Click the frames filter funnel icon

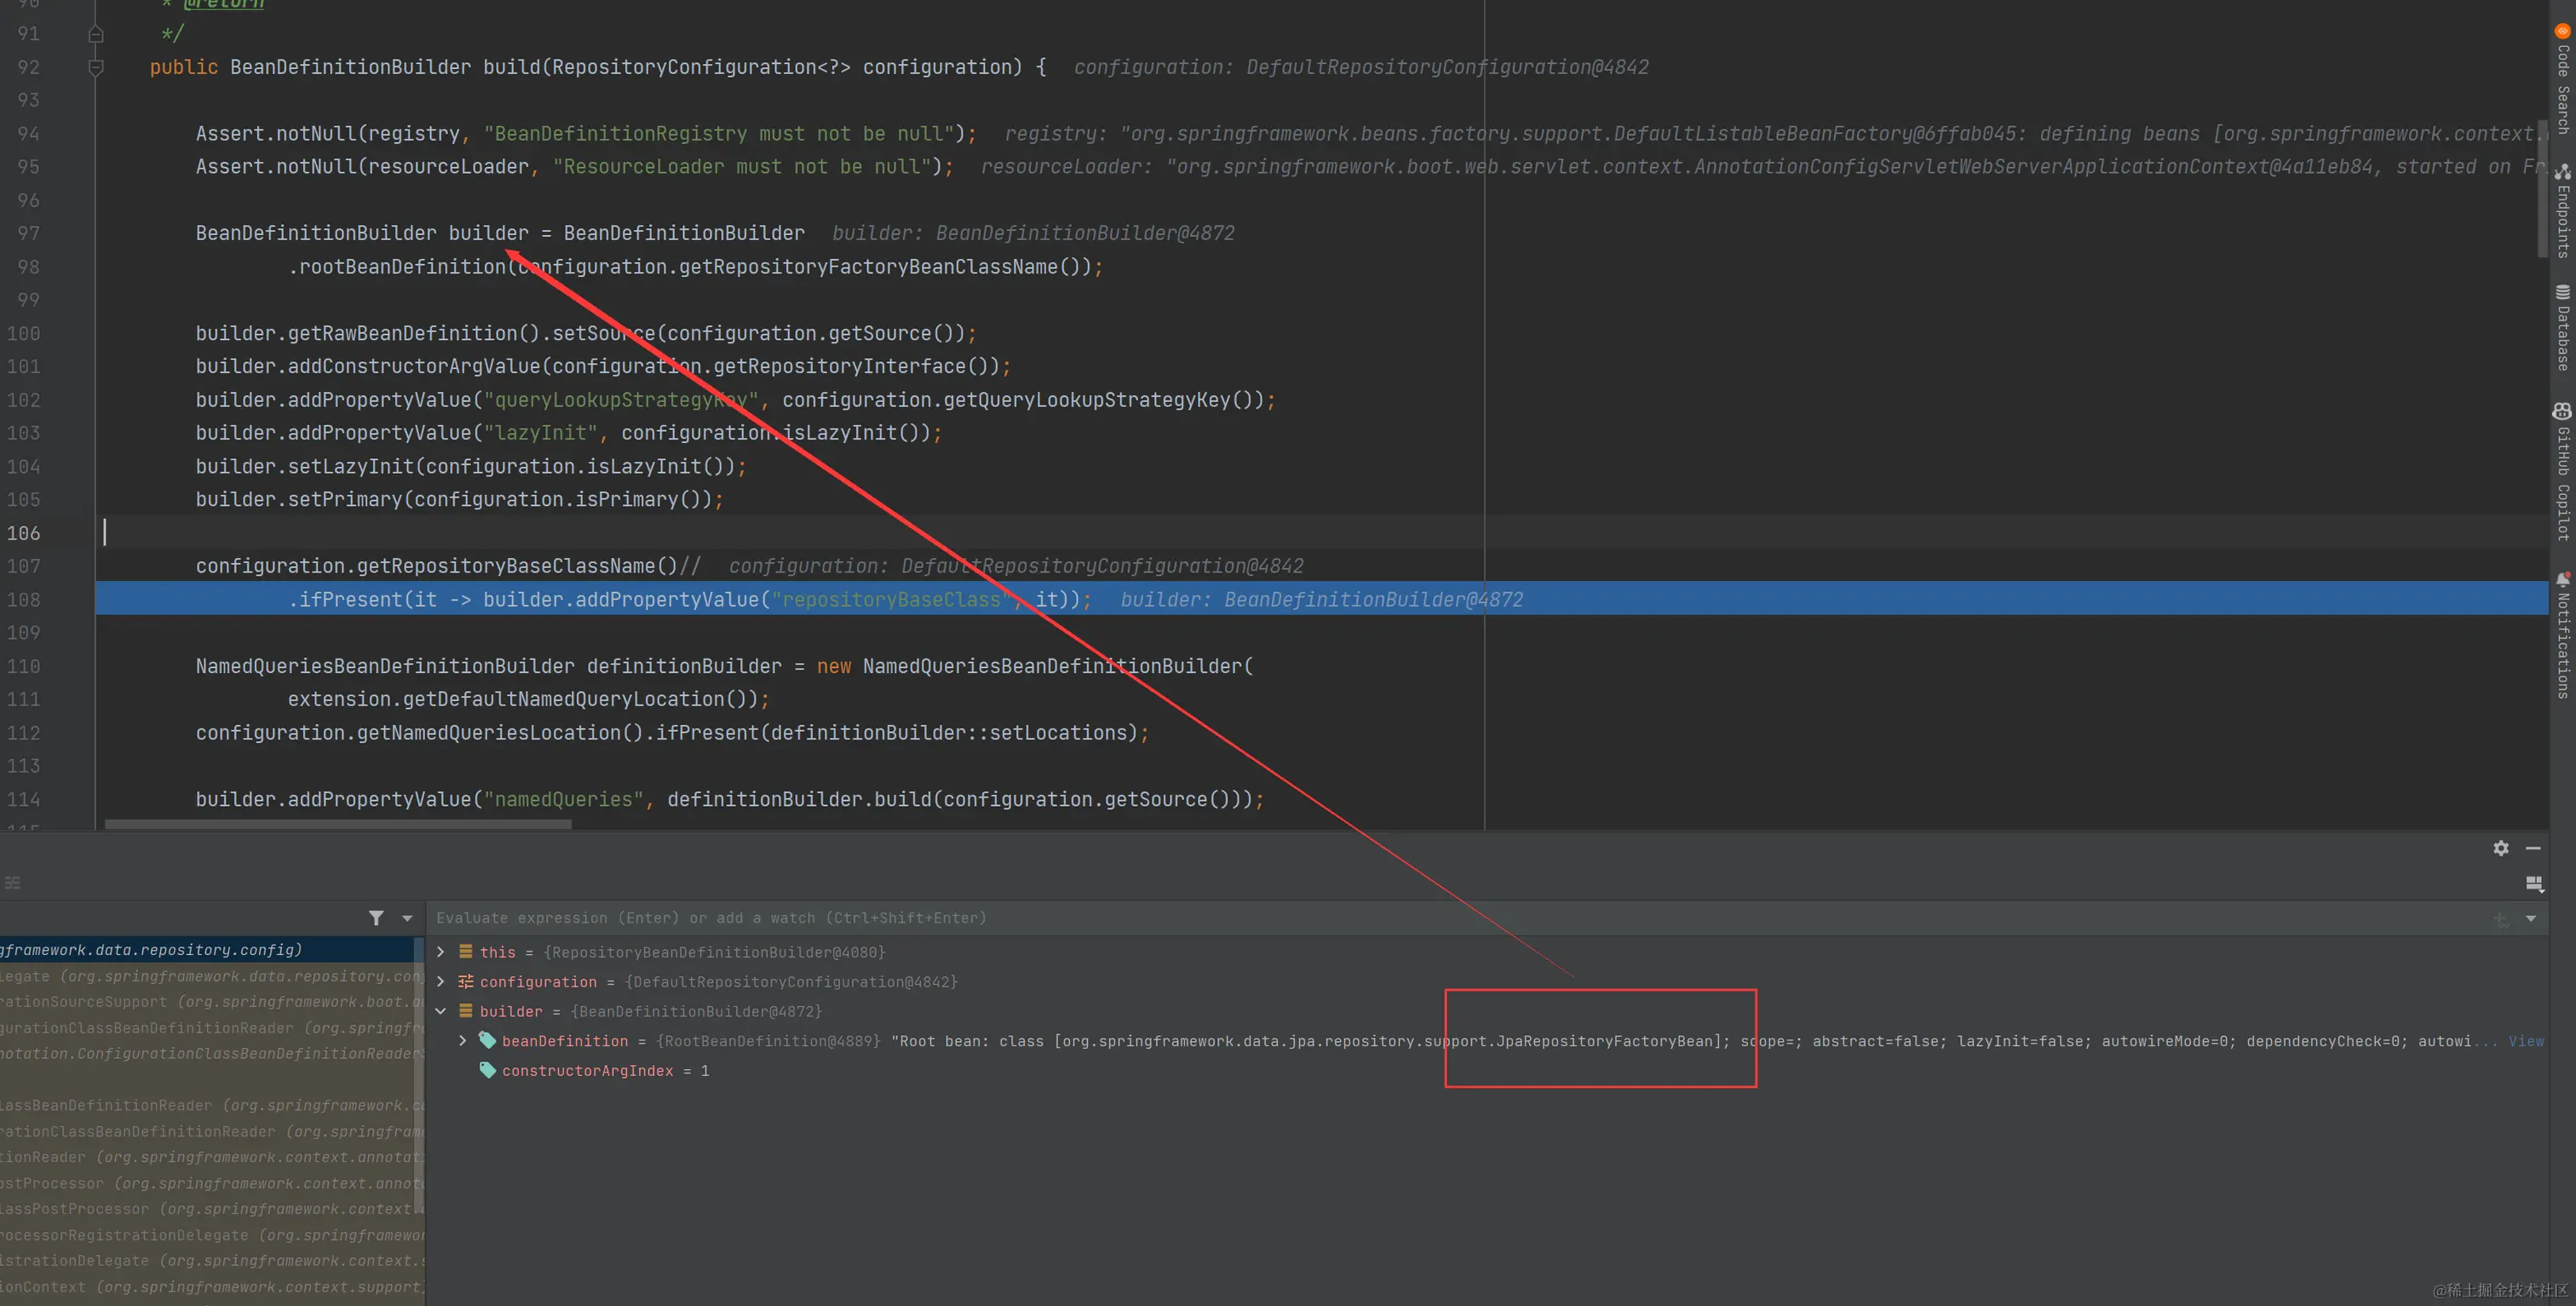(376, 918)
